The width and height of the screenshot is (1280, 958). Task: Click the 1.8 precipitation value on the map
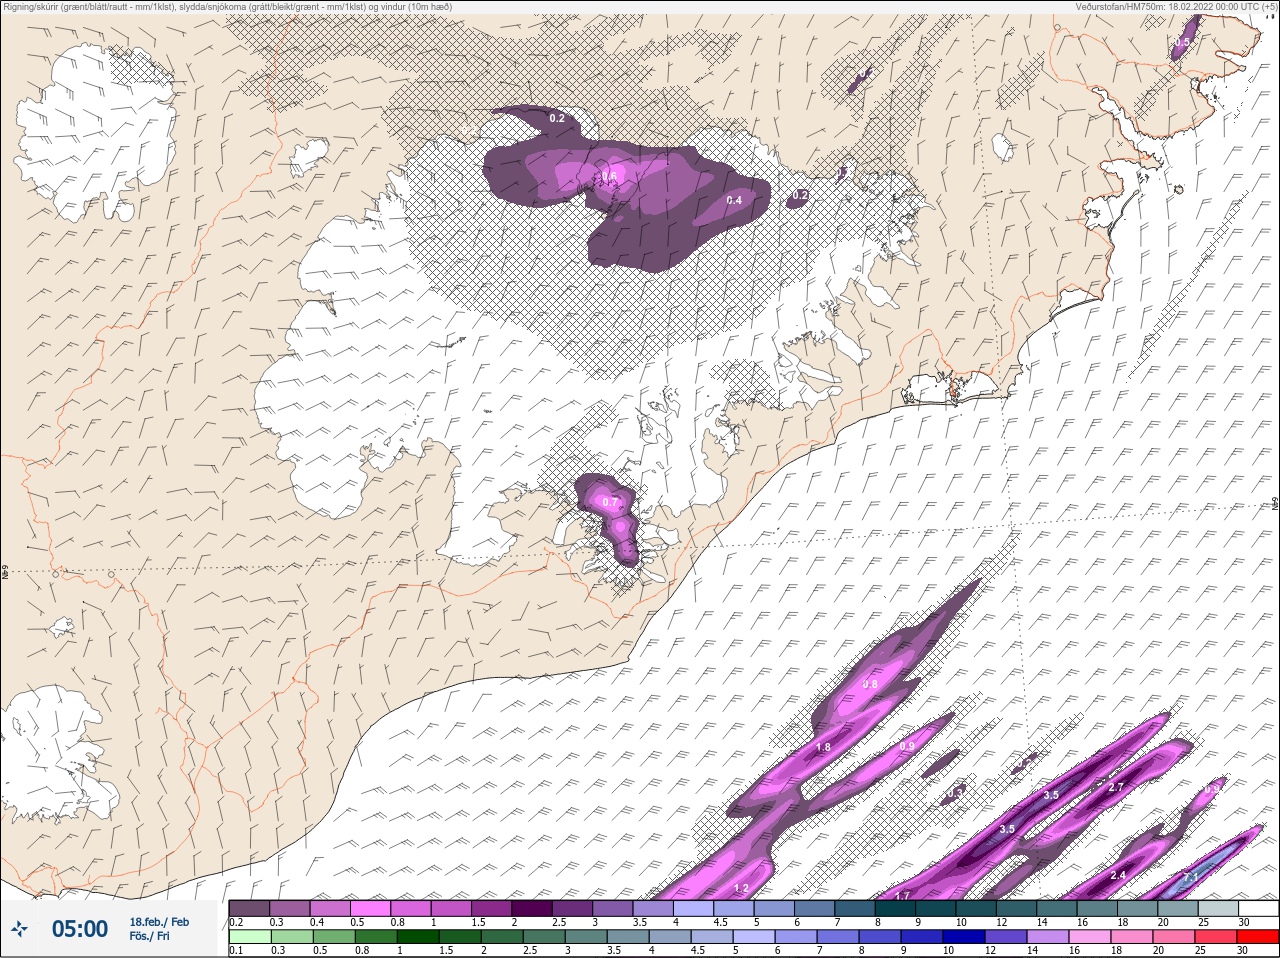click(x=823, y=747)
